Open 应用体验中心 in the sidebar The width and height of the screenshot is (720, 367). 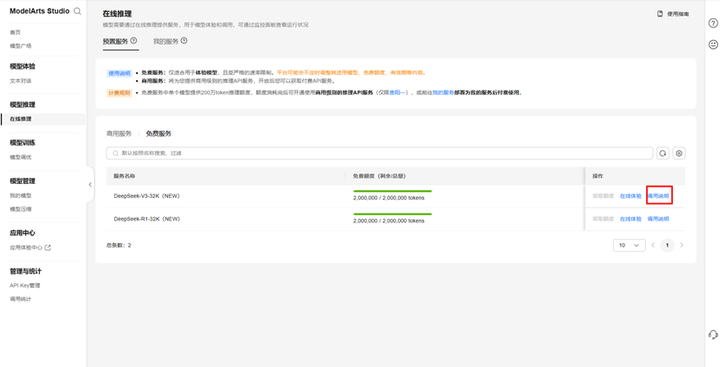26,248
